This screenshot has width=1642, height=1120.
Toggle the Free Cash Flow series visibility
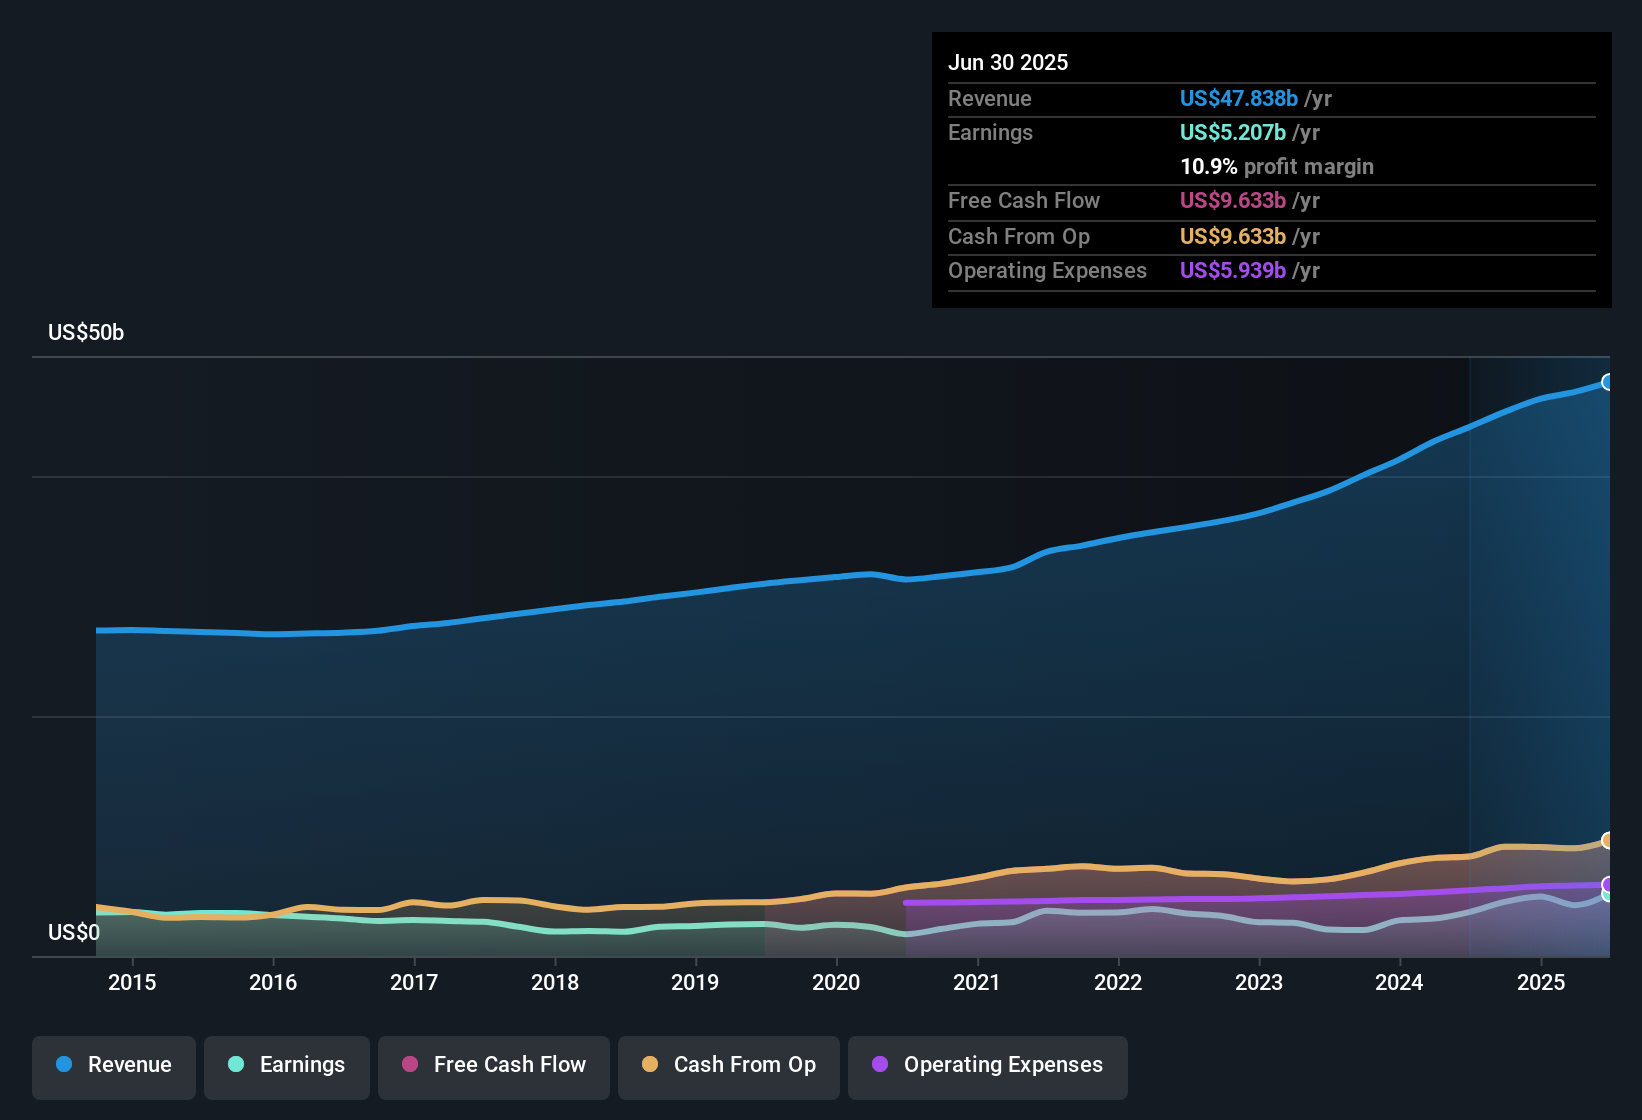493,1065
